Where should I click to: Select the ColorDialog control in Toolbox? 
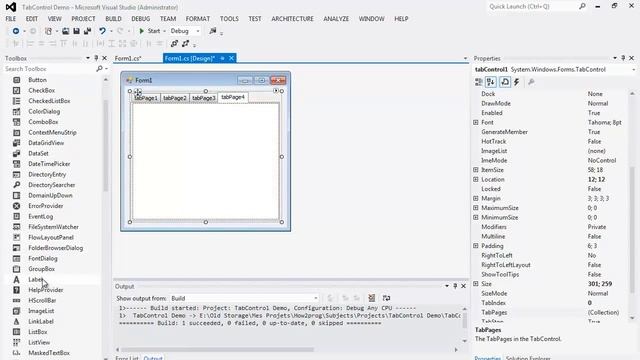pyautogui.click(x=44, y=111)
